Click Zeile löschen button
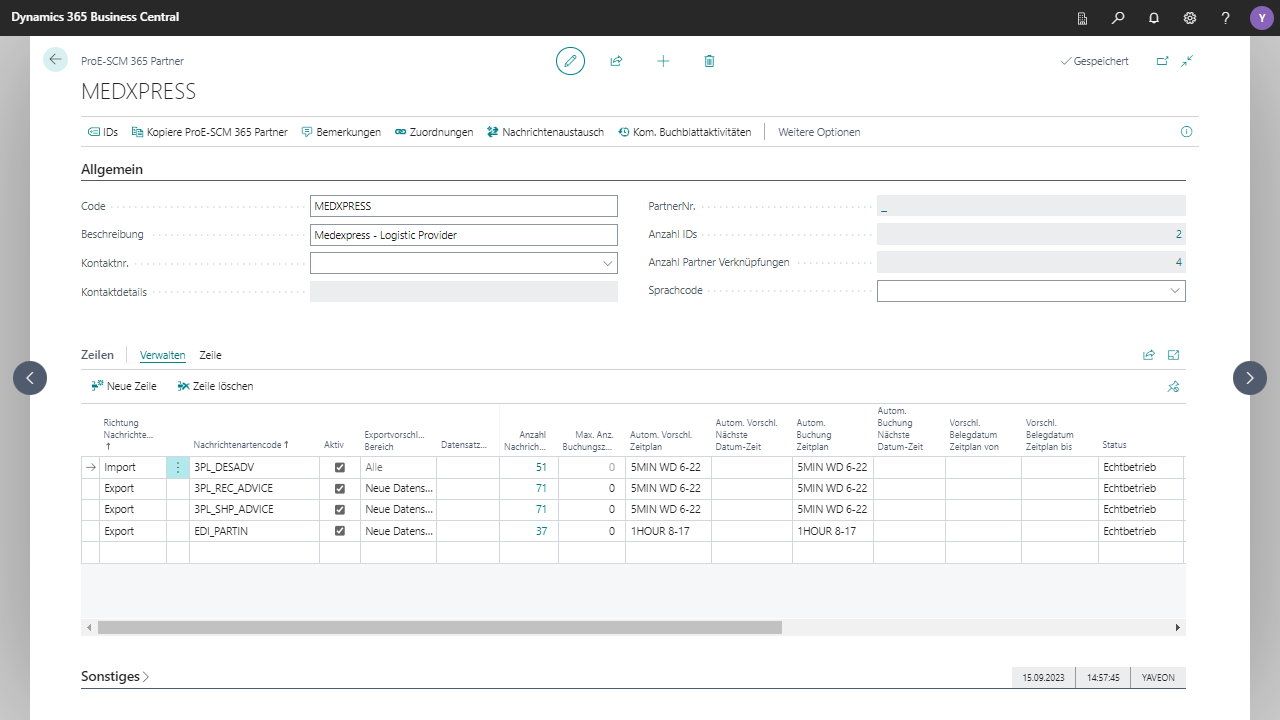This screenshot has height=720, width=1280. [215, 386]
